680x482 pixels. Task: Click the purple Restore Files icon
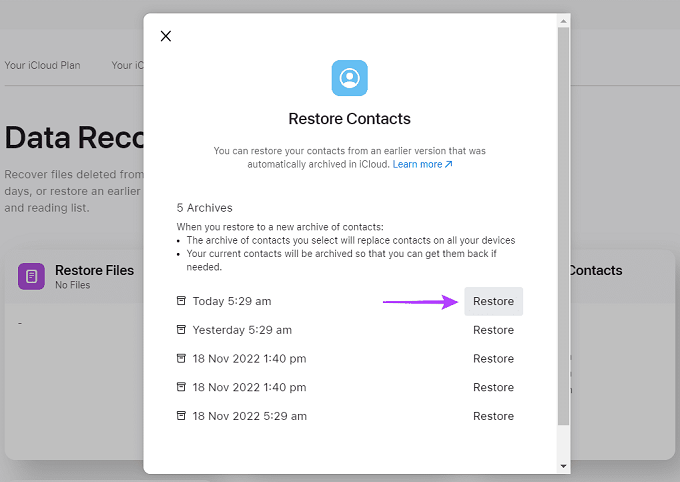(x=31, y=276)
